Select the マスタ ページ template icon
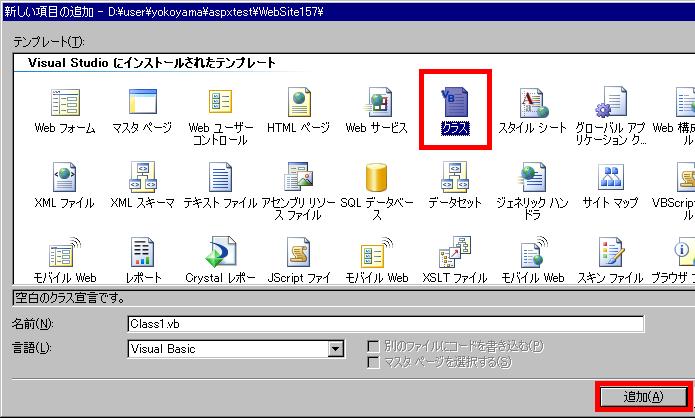The image size is (695, 418). (142, 102)
